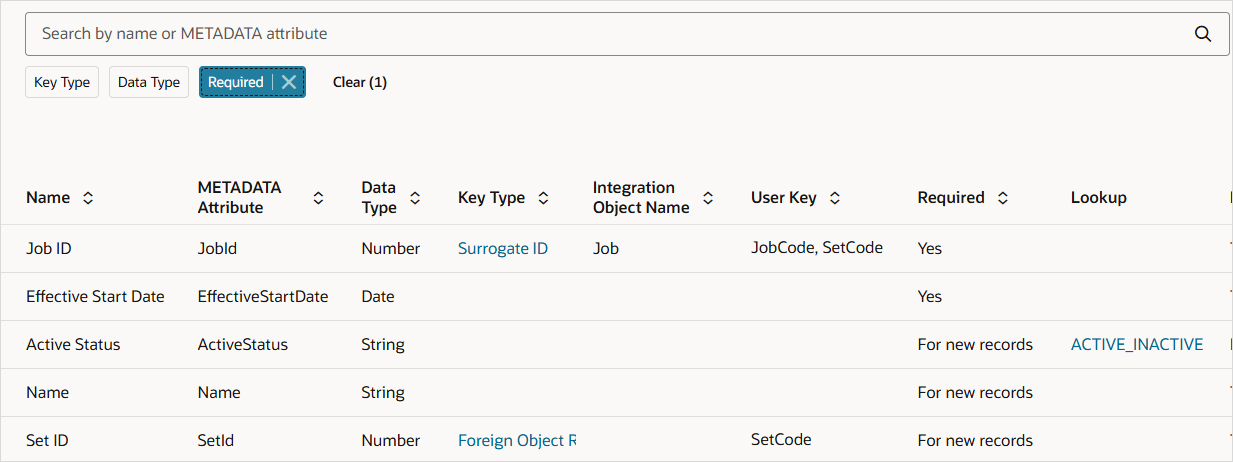Click the Lookup column header

1098,198
